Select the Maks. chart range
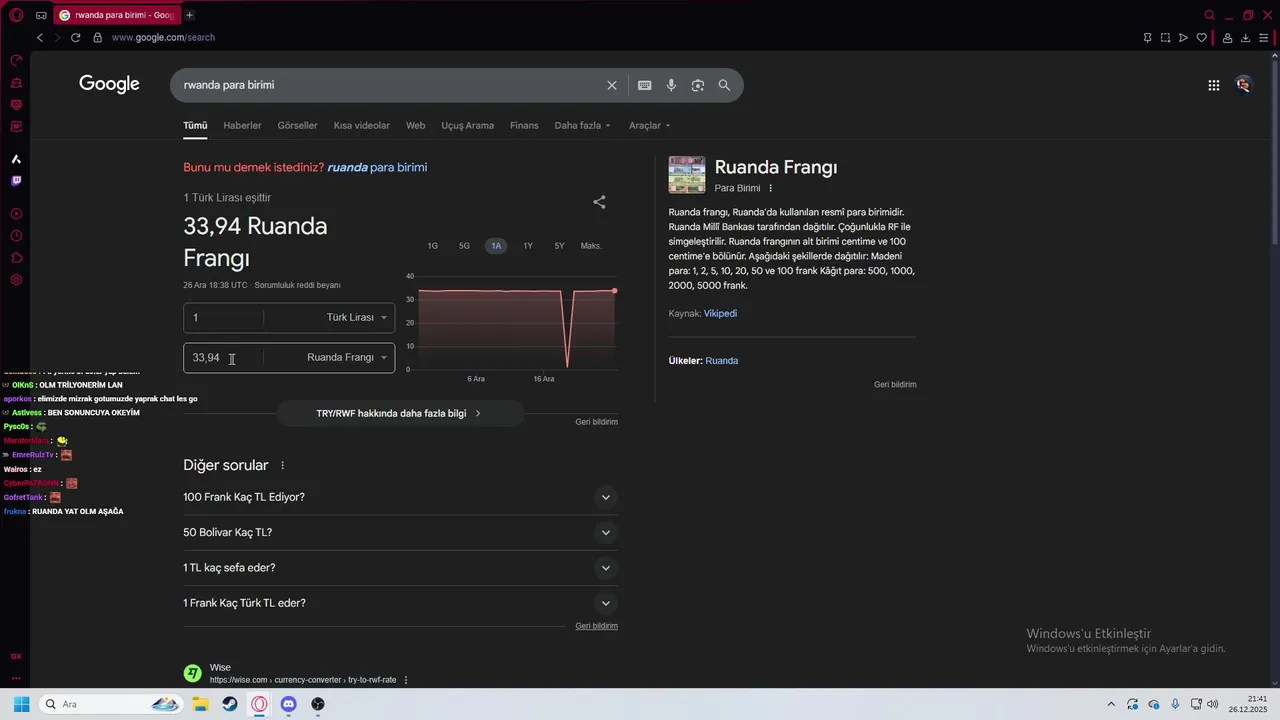 click(x=591, y=246)
